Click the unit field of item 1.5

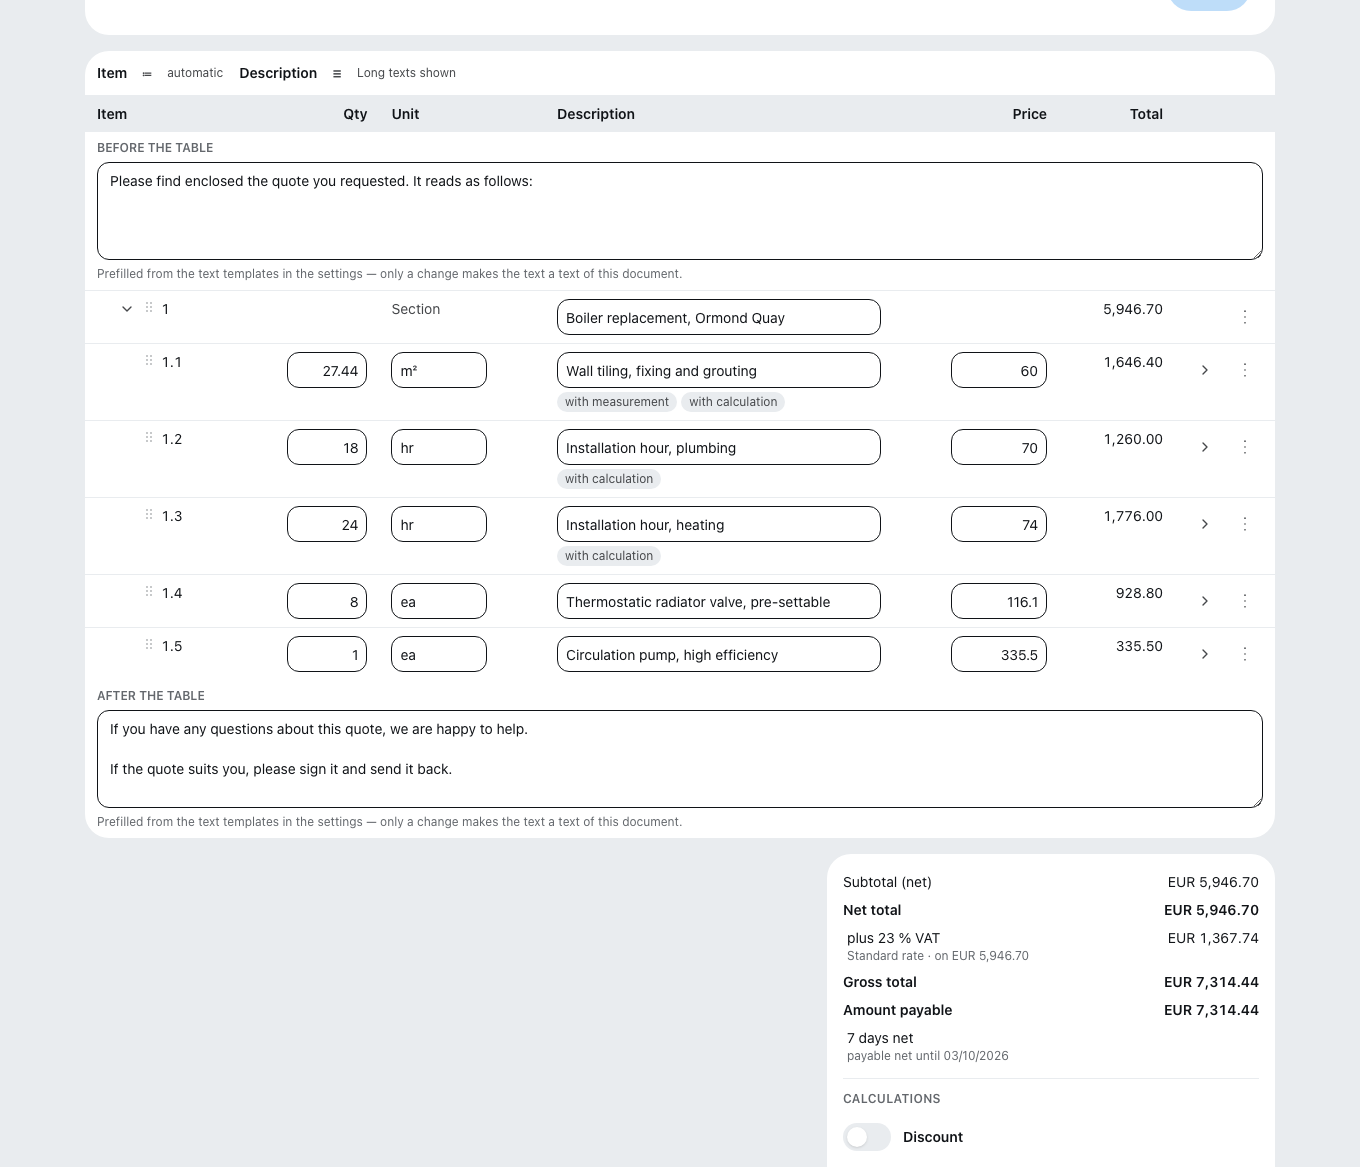pos(439,654)
